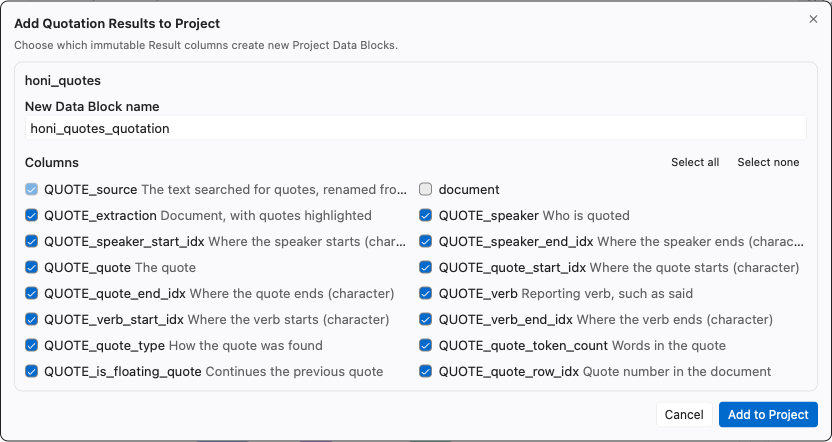This screenshot has width=832, height=442.
Task: Click 'Document, with quotes highlighted' description
Action: (266, 215)
